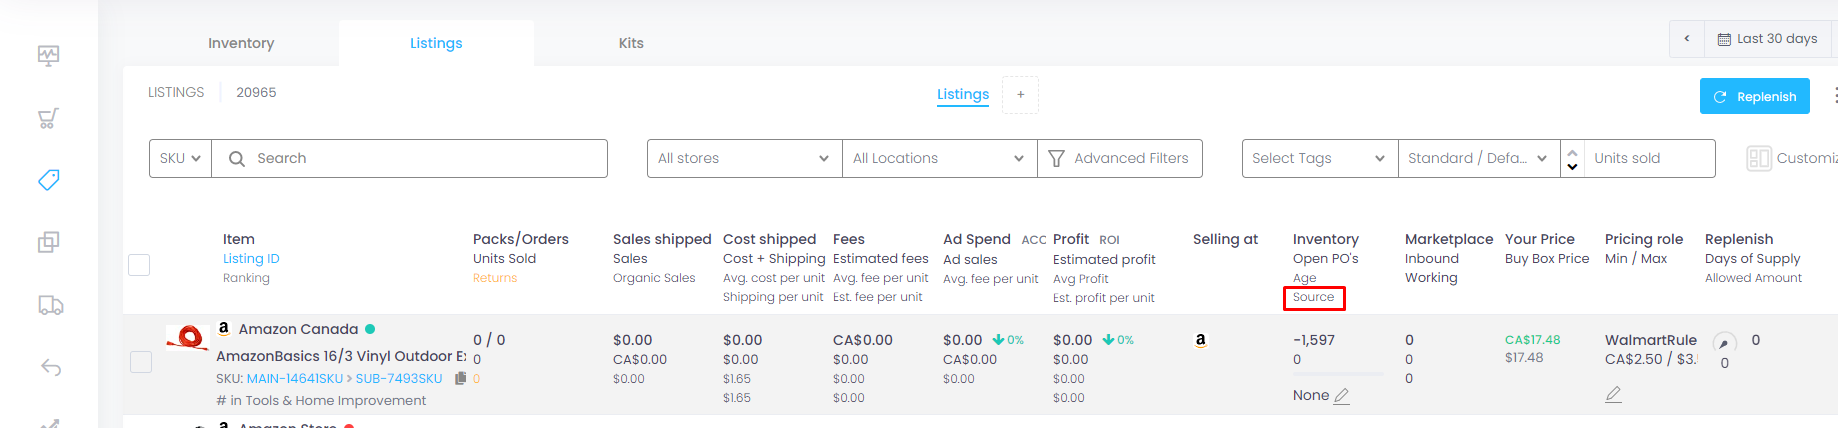Switch to the Kits tab
Viewport: 1838px width, 428px height.
pos(631,43)
